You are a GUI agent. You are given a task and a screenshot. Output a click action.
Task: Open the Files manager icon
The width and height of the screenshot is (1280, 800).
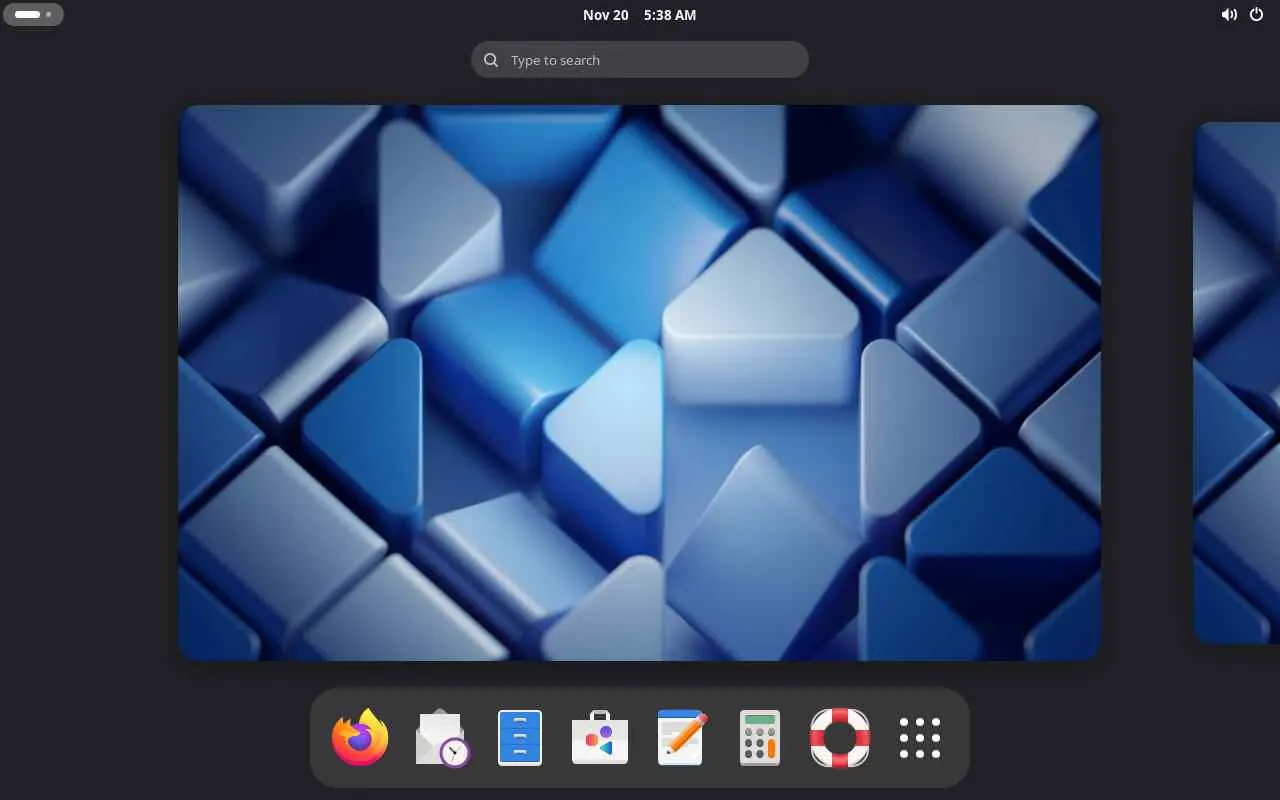520,738
